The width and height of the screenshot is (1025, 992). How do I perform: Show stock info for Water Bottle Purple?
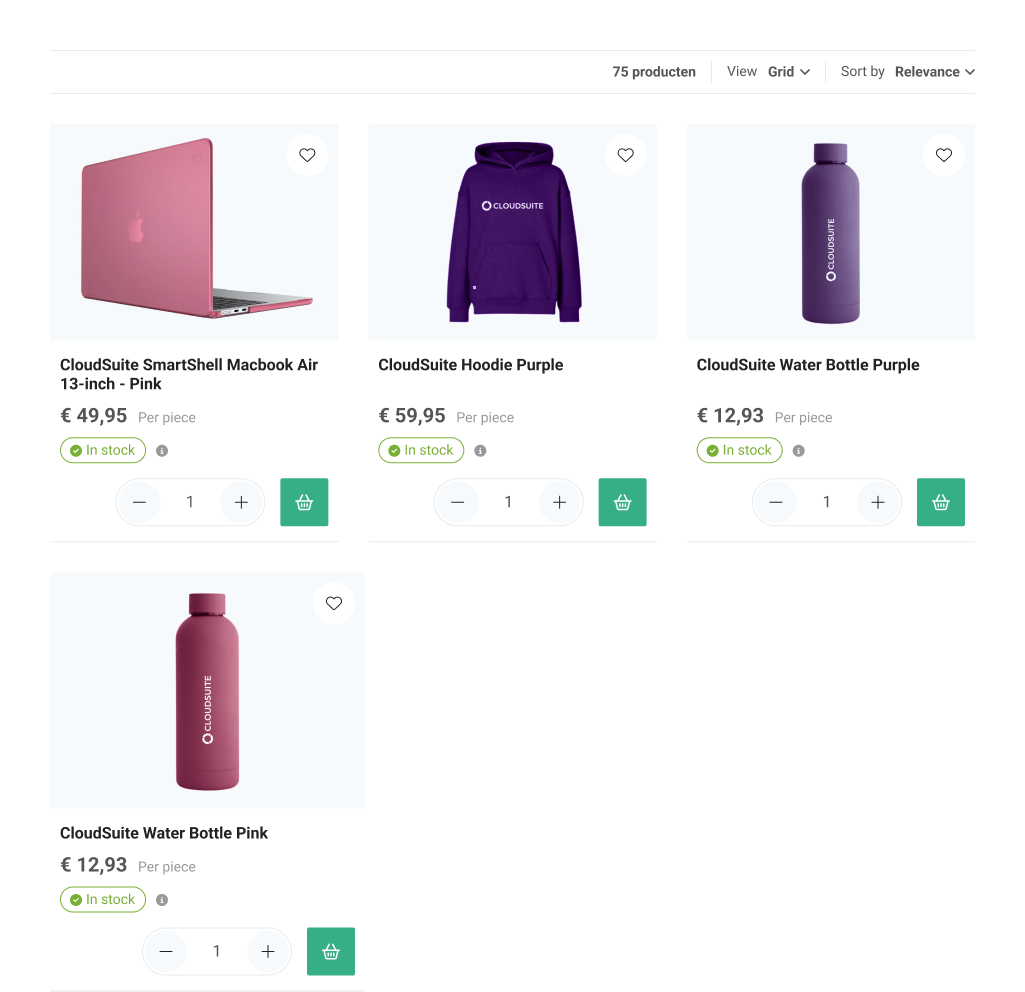pyautogui.click(x=798, y=451)
